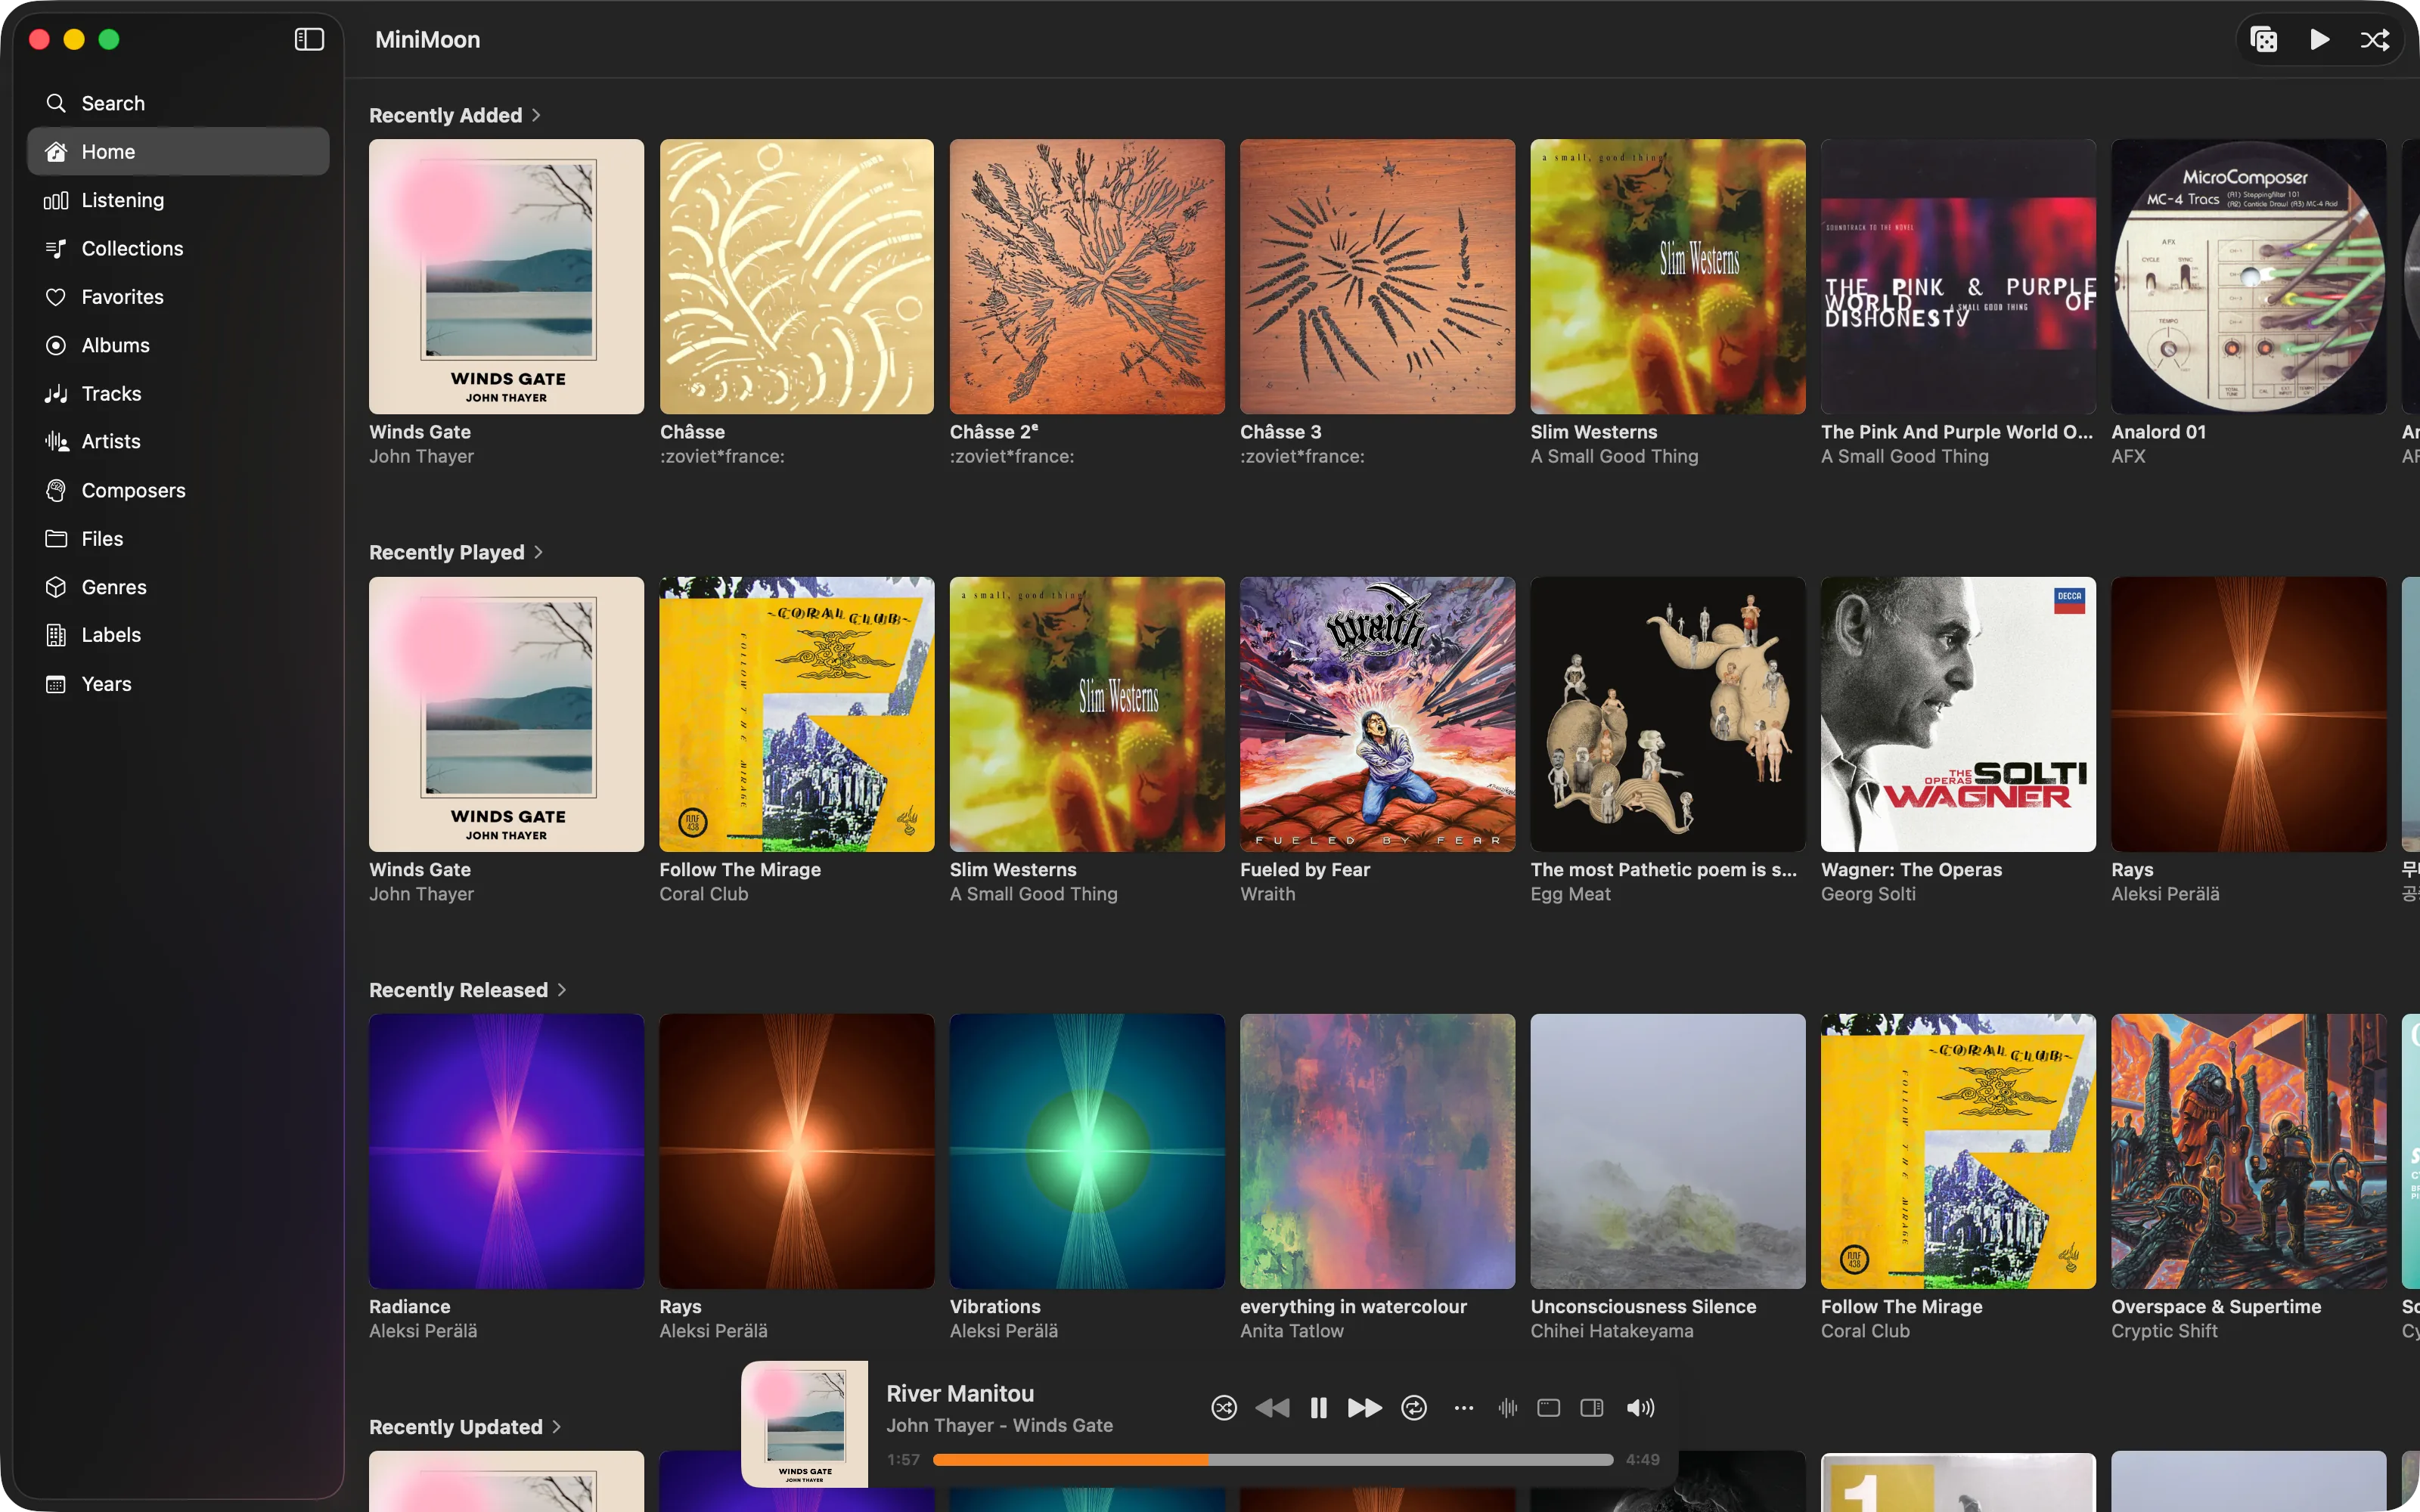Open Favorites with the heart icon
This screenshot has height=1512, width=2420.
pos(178,297)
